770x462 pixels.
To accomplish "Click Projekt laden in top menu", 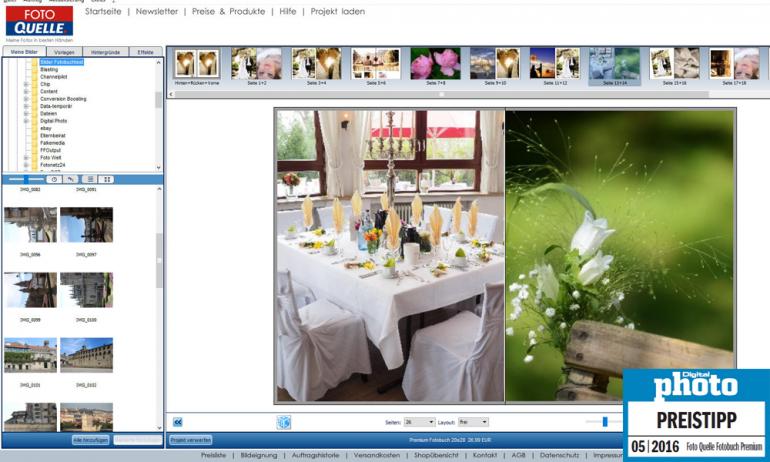I will tap(337, 11).
